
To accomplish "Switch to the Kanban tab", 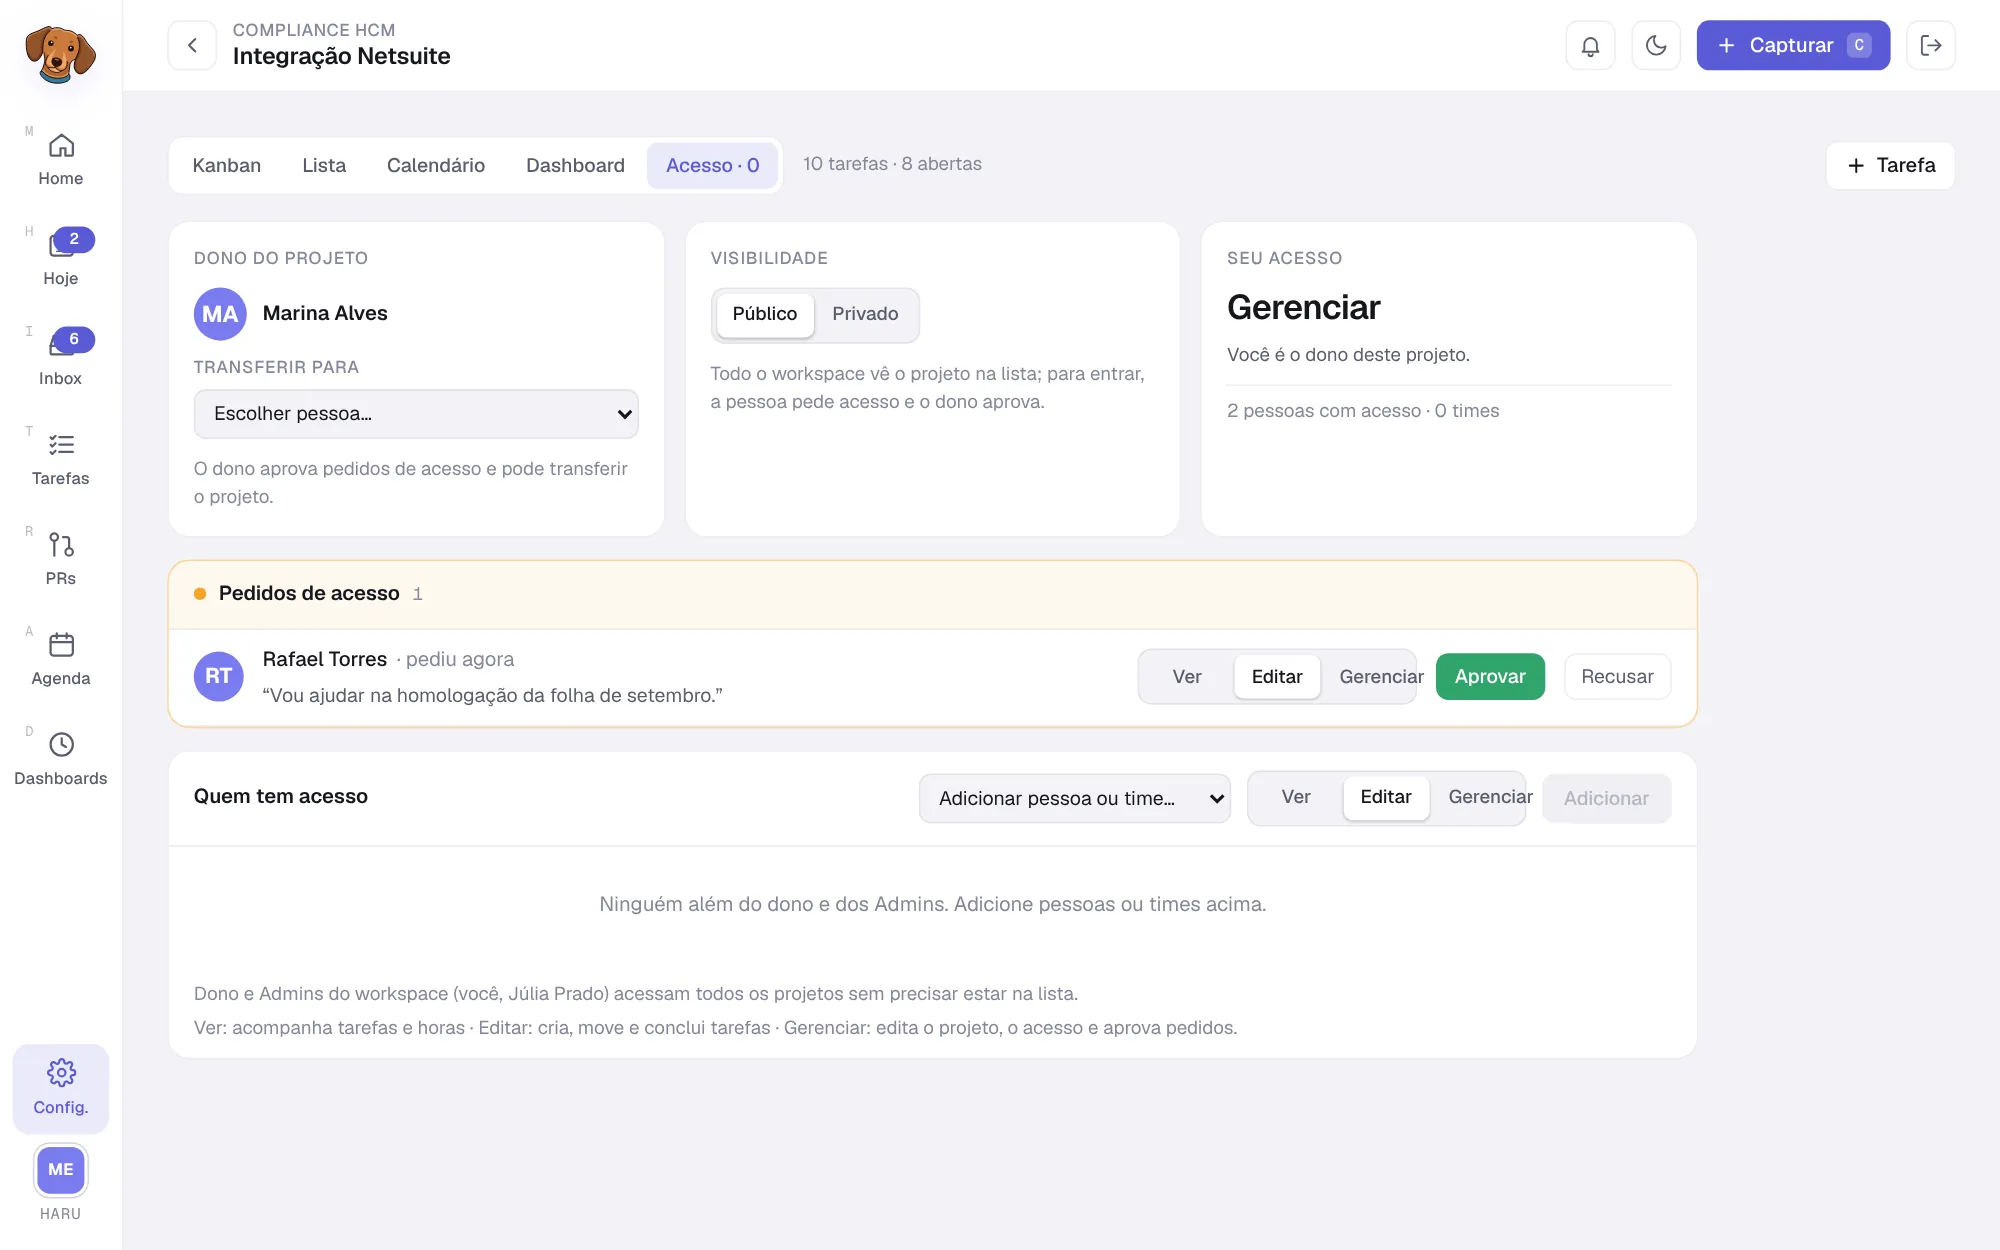I will click(227, 165).
